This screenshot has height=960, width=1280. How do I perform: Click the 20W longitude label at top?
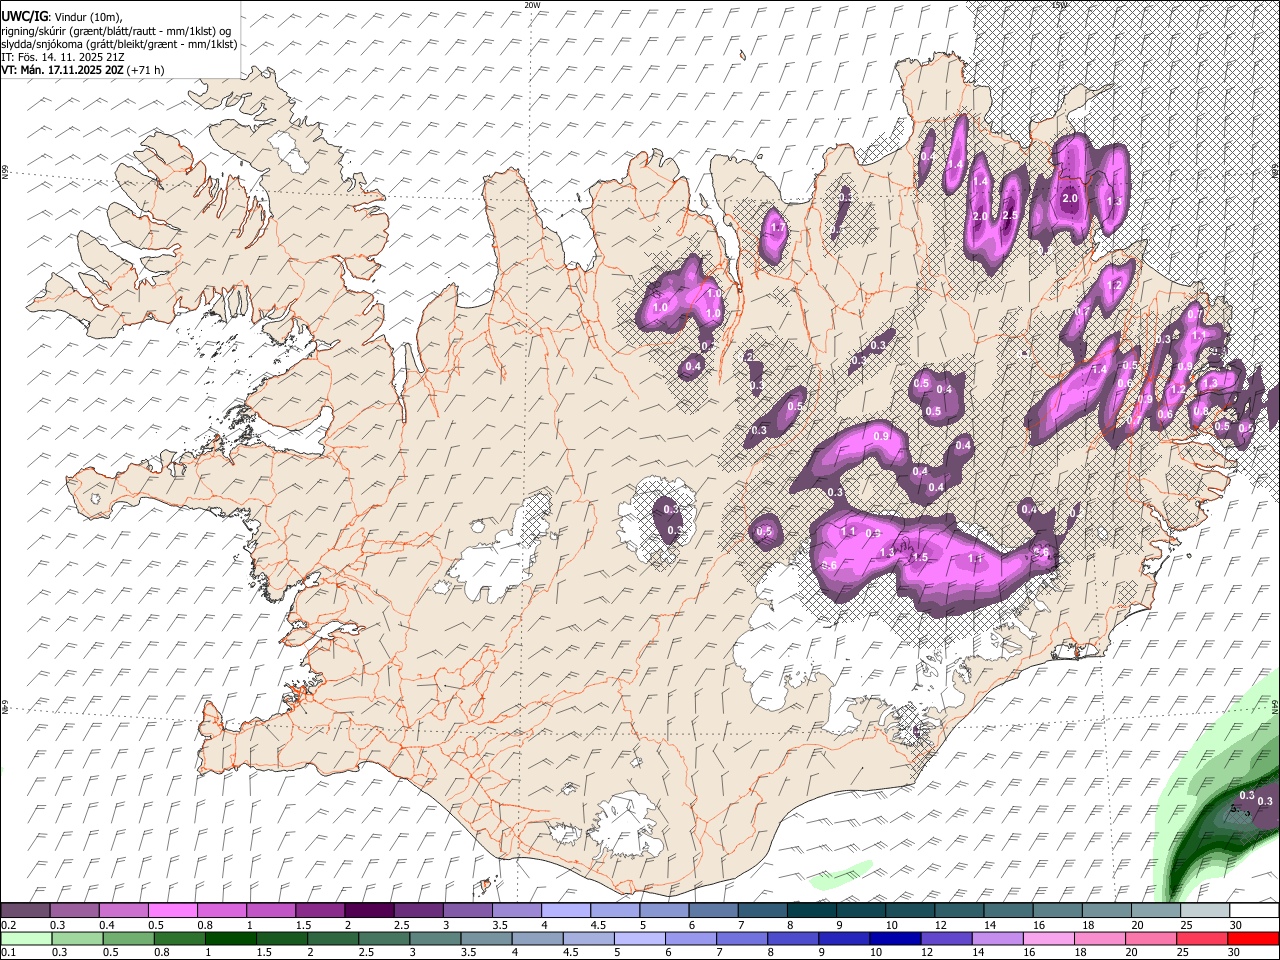532,5
